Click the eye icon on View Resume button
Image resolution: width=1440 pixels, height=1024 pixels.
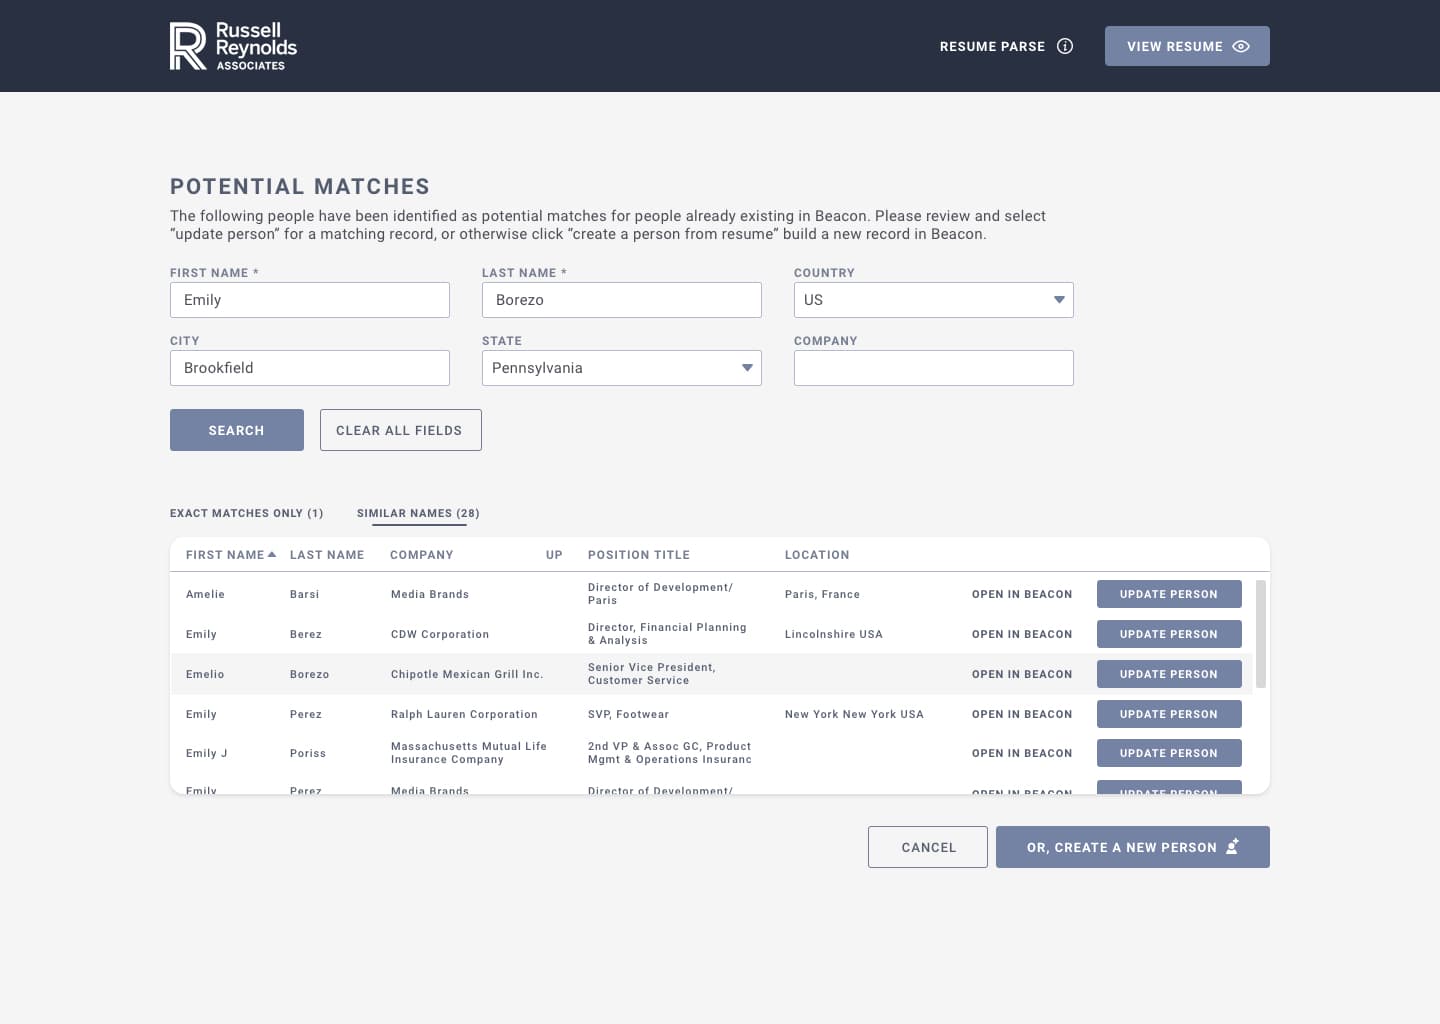pyautogui.click(x=1240, y=46)
